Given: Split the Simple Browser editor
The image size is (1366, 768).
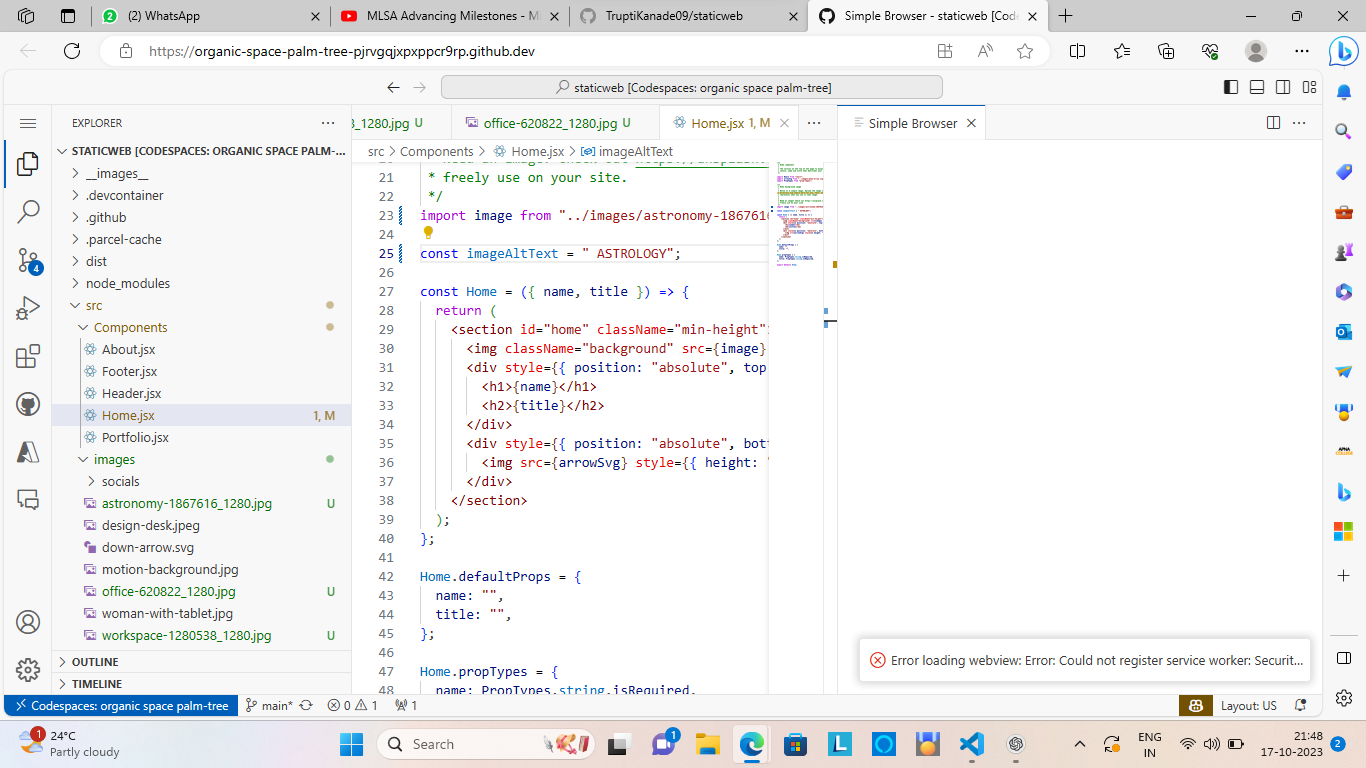Looking at the screenshot, I should pos(1272,122).
